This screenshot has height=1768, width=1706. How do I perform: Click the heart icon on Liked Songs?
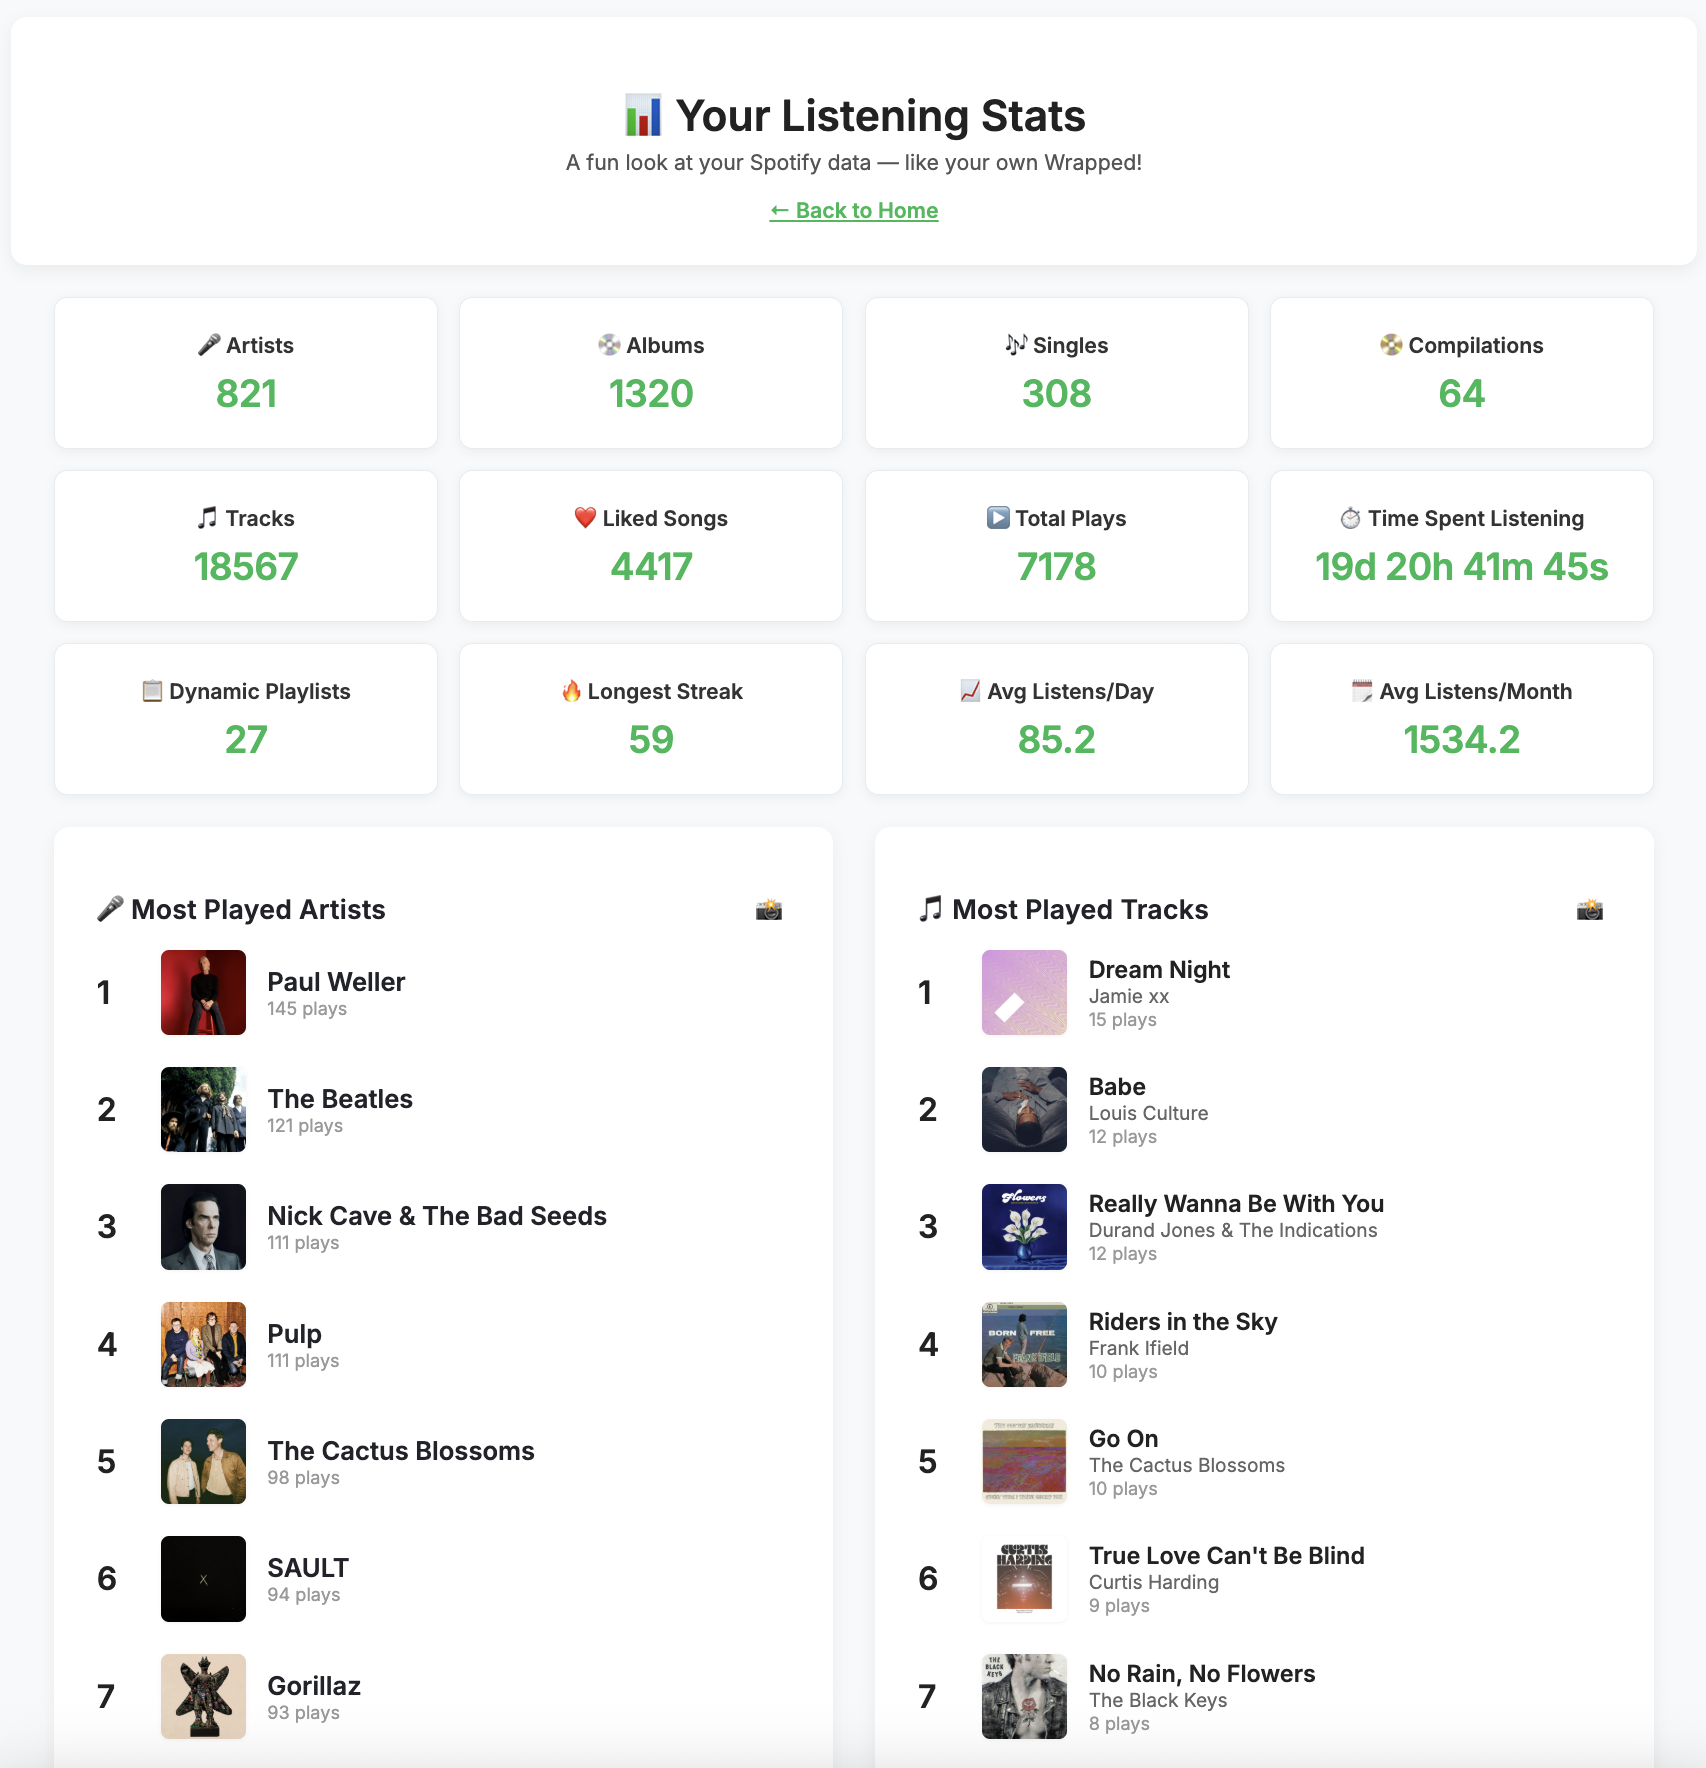point(582,518)
